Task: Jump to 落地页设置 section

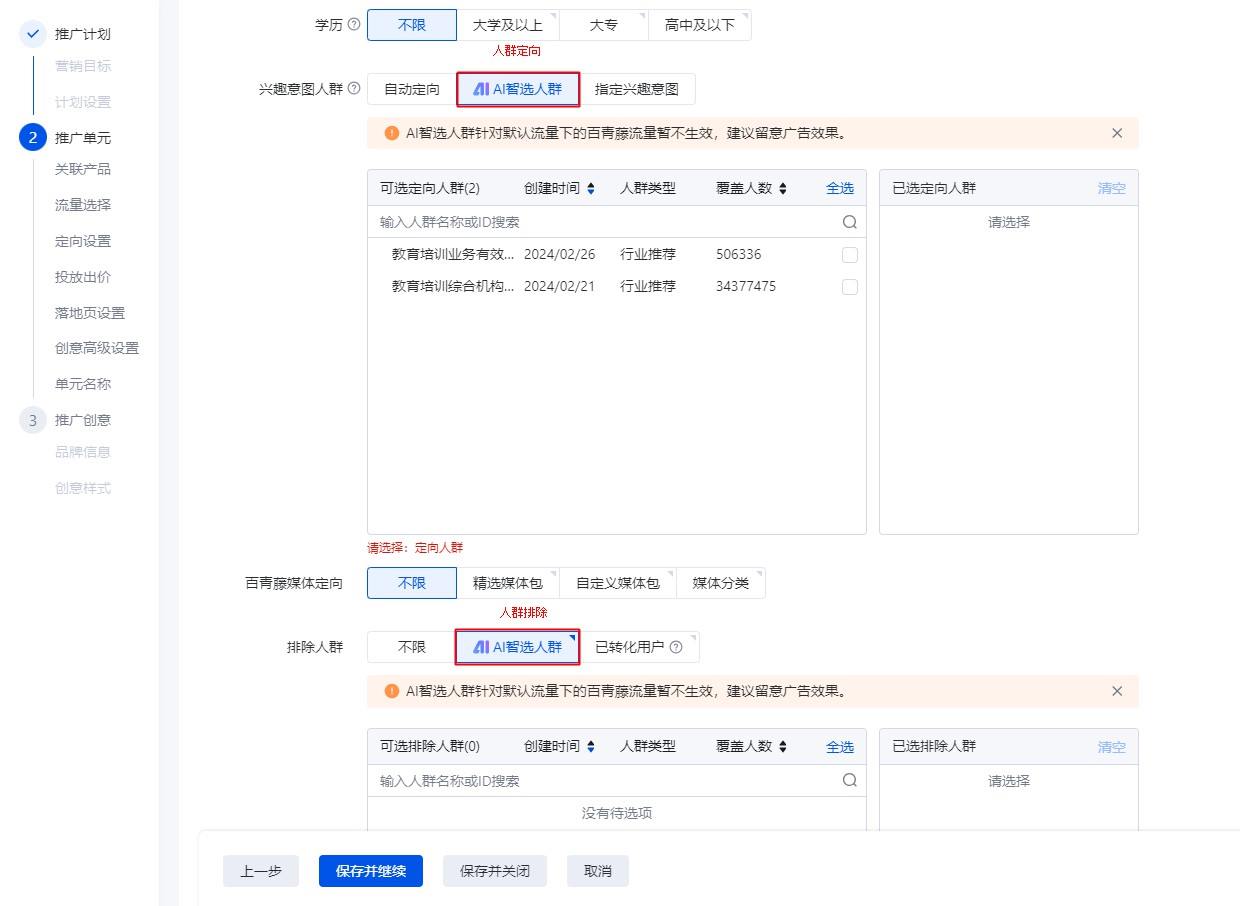Action: click(90, 313)
